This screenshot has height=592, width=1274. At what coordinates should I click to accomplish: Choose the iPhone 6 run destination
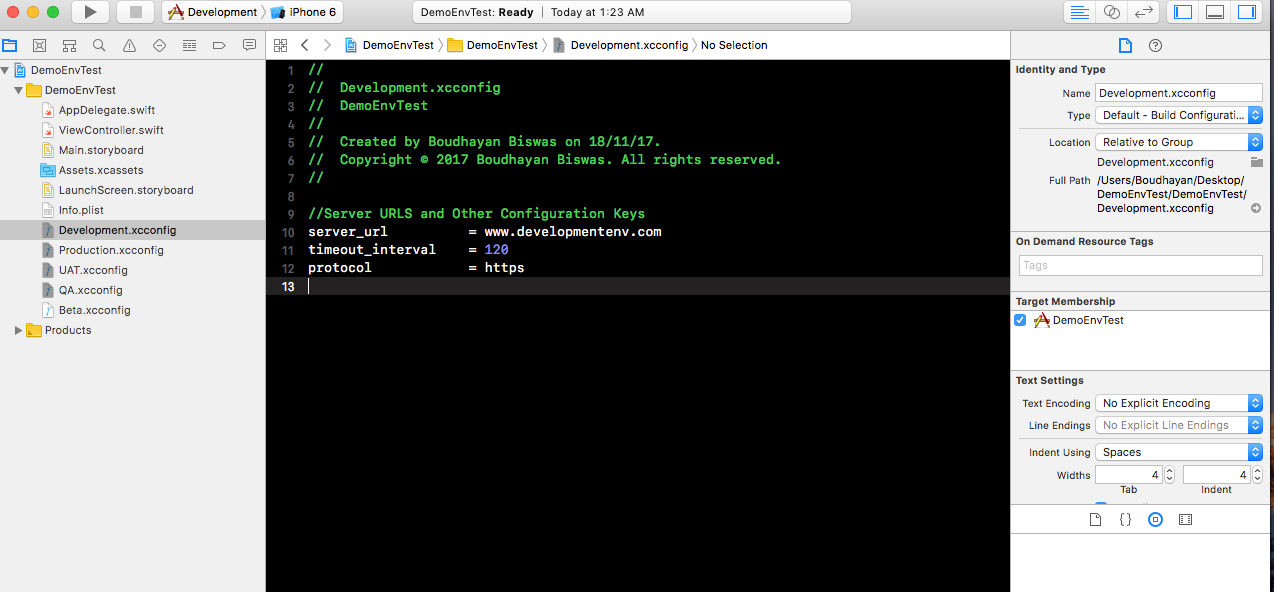(305, 12)
